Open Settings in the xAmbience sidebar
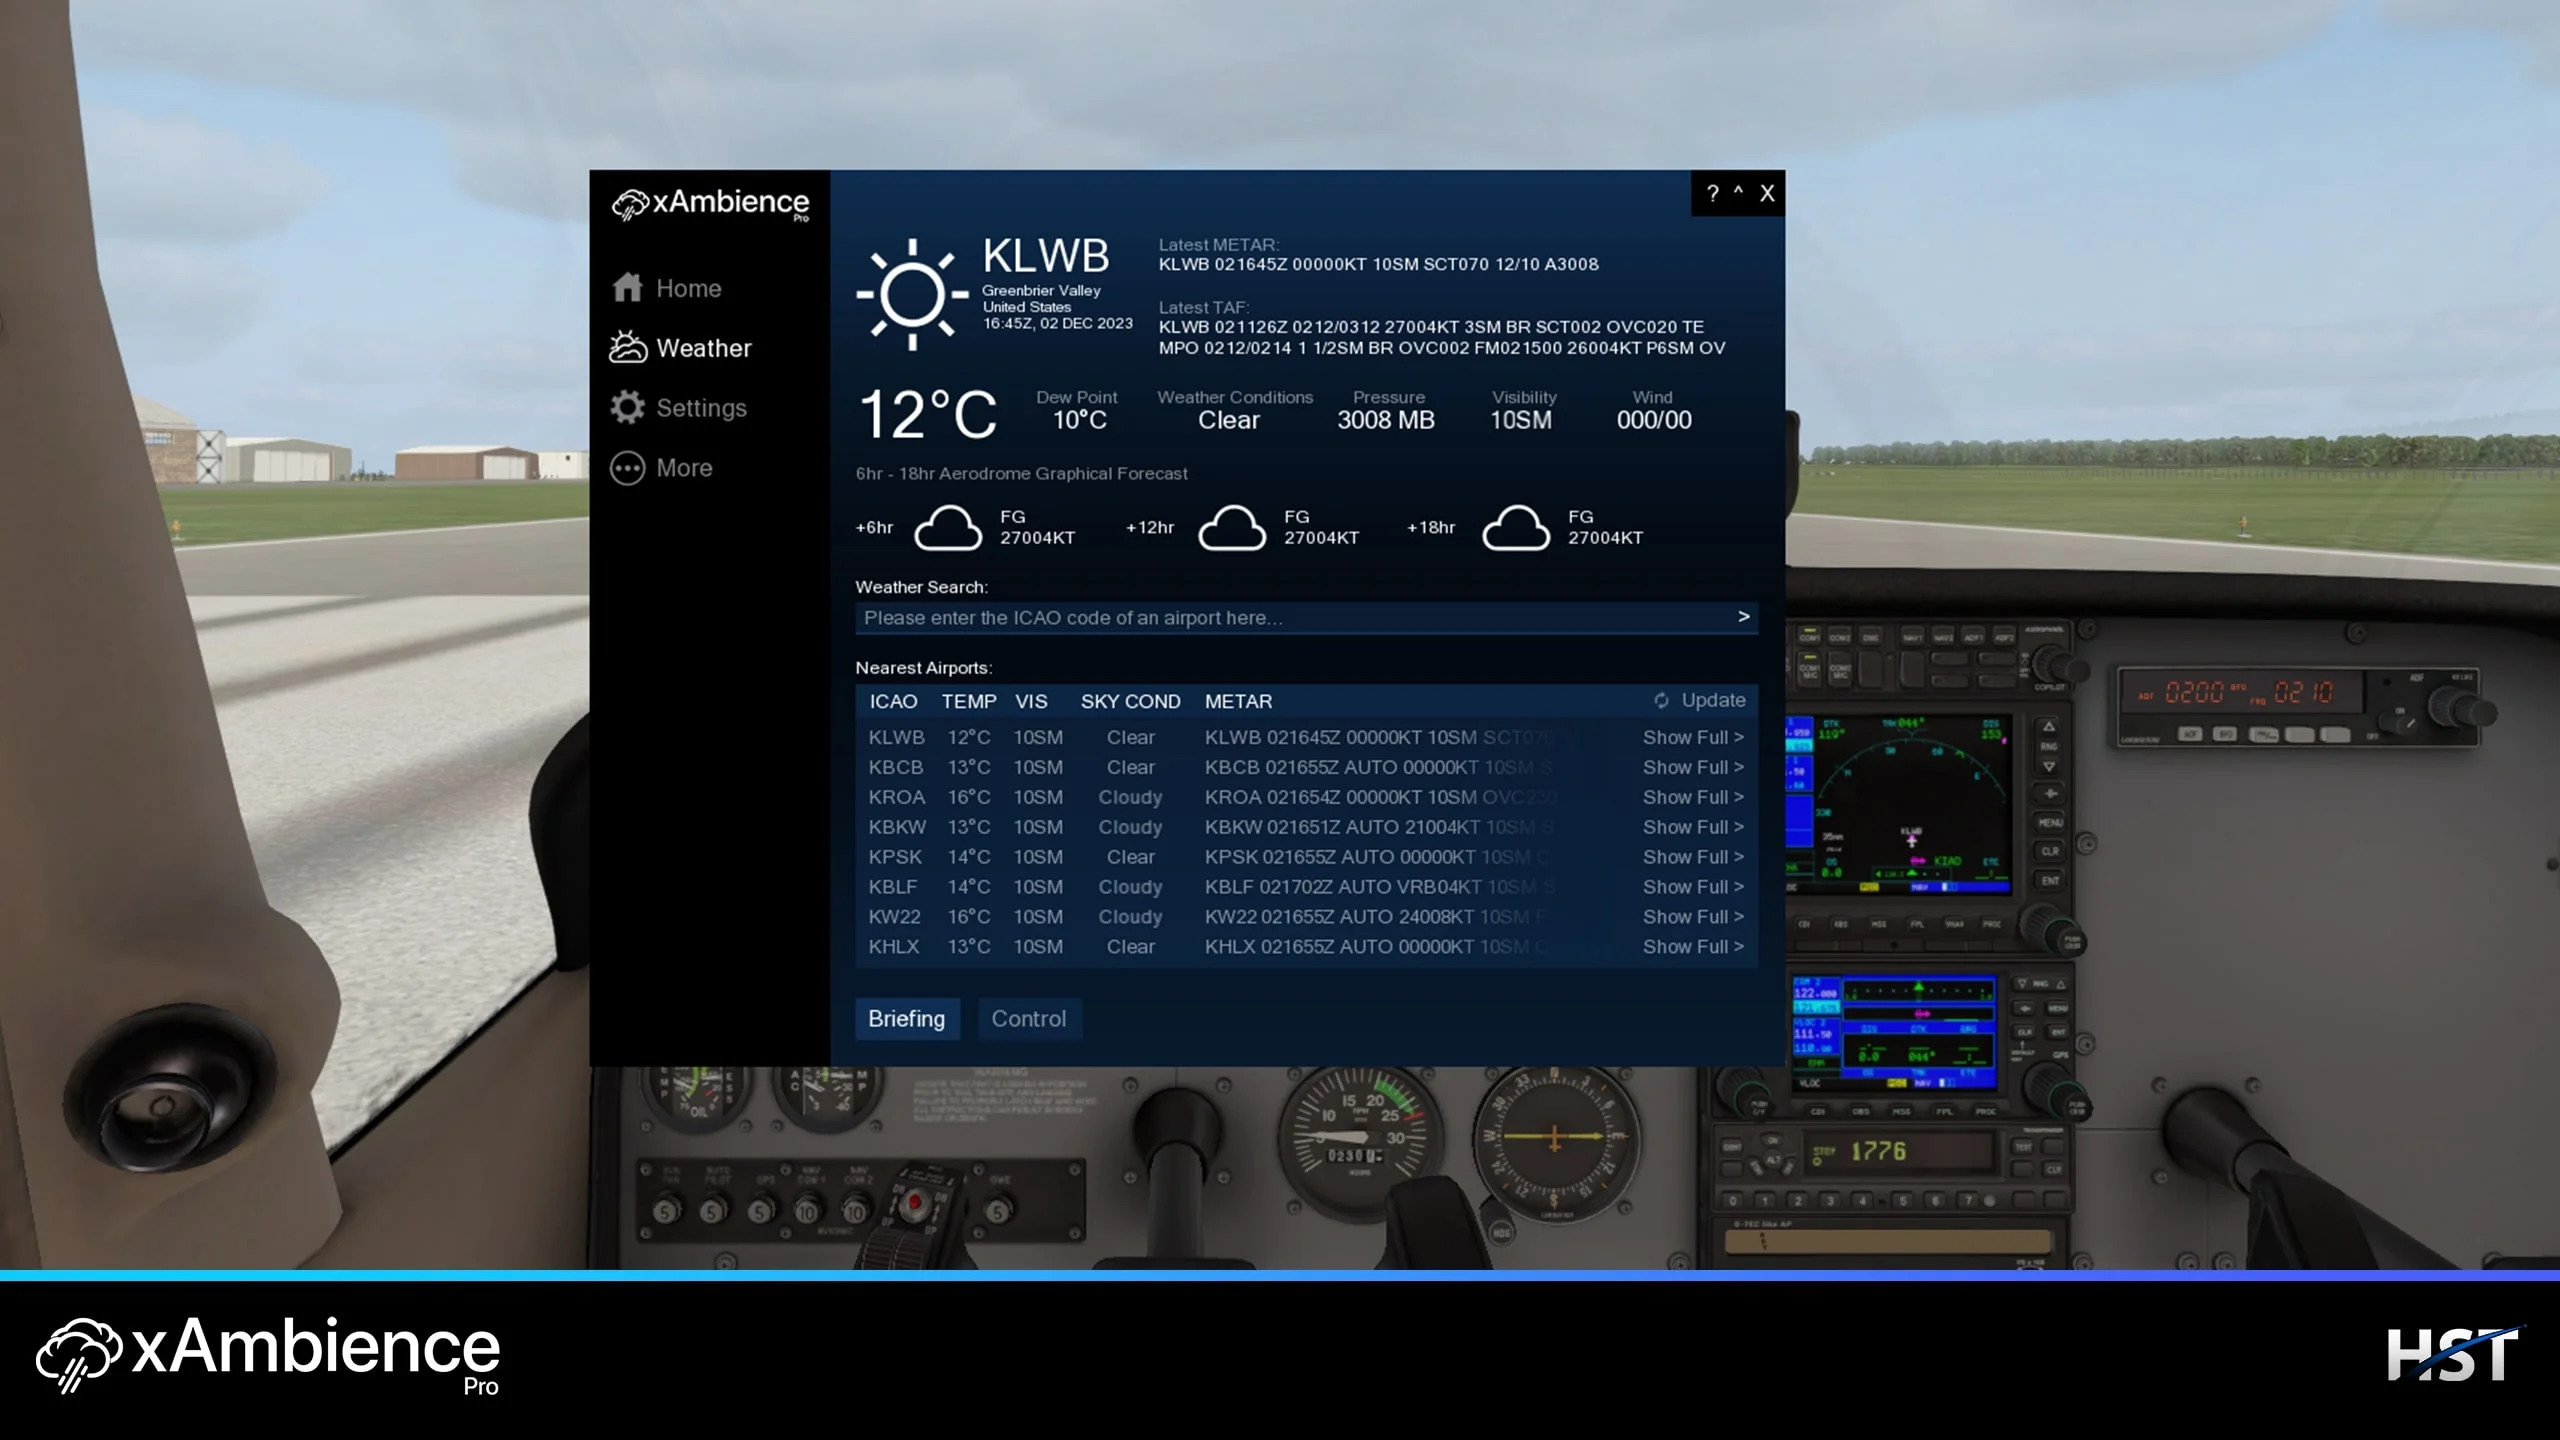 pos(679,408)
